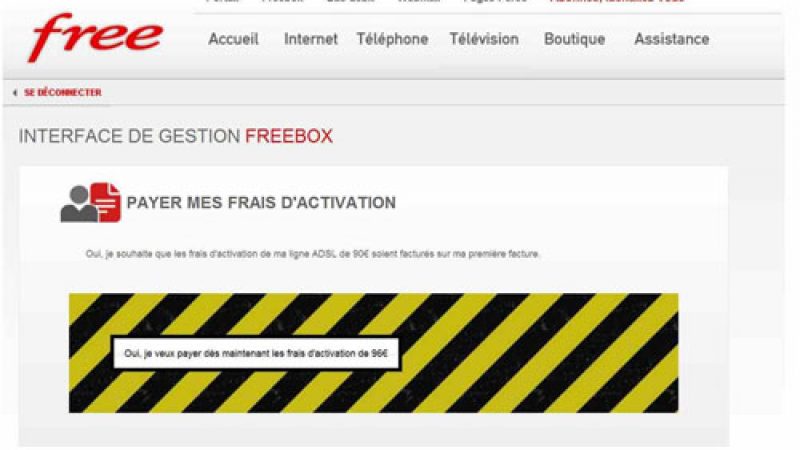Click the Payer mes frais d'activation heading
800x450 pixels.
261,203
